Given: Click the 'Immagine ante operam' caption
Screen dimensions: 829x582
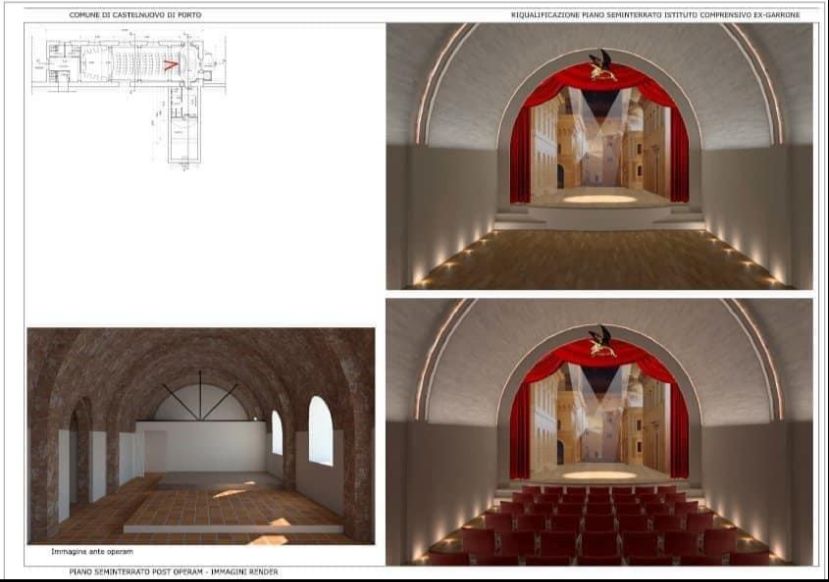Looking at the screenshot, I should [x=92, y=551].
